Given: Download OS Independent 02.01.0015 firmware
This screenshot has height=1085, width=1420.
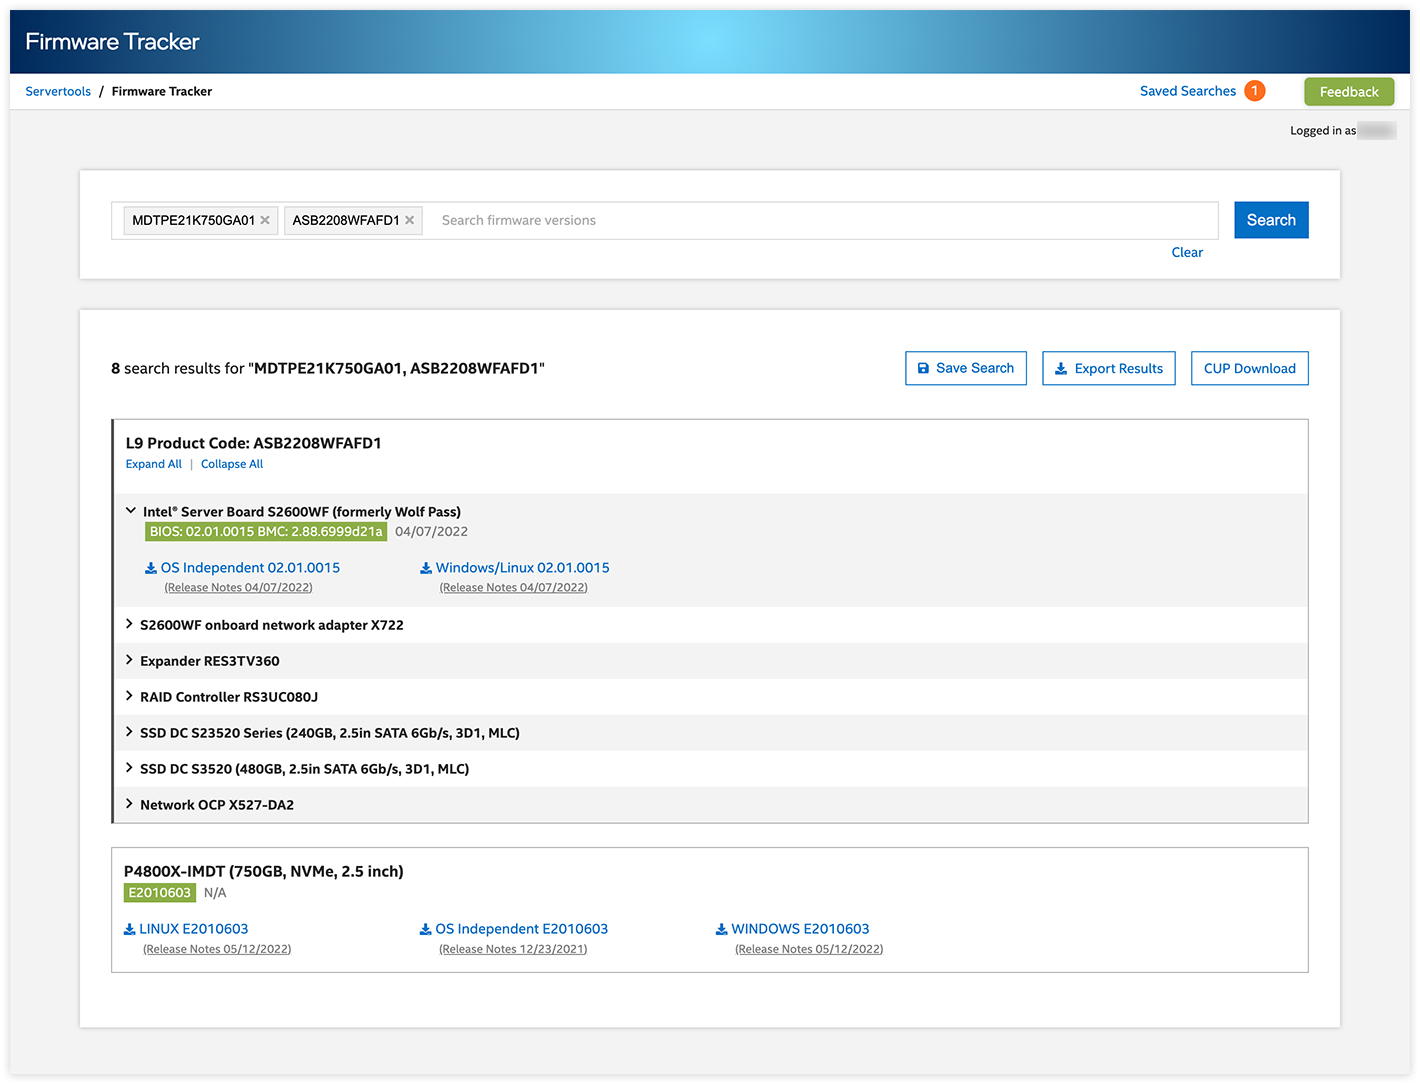Looking at the screenshot, I should point(250,567).
